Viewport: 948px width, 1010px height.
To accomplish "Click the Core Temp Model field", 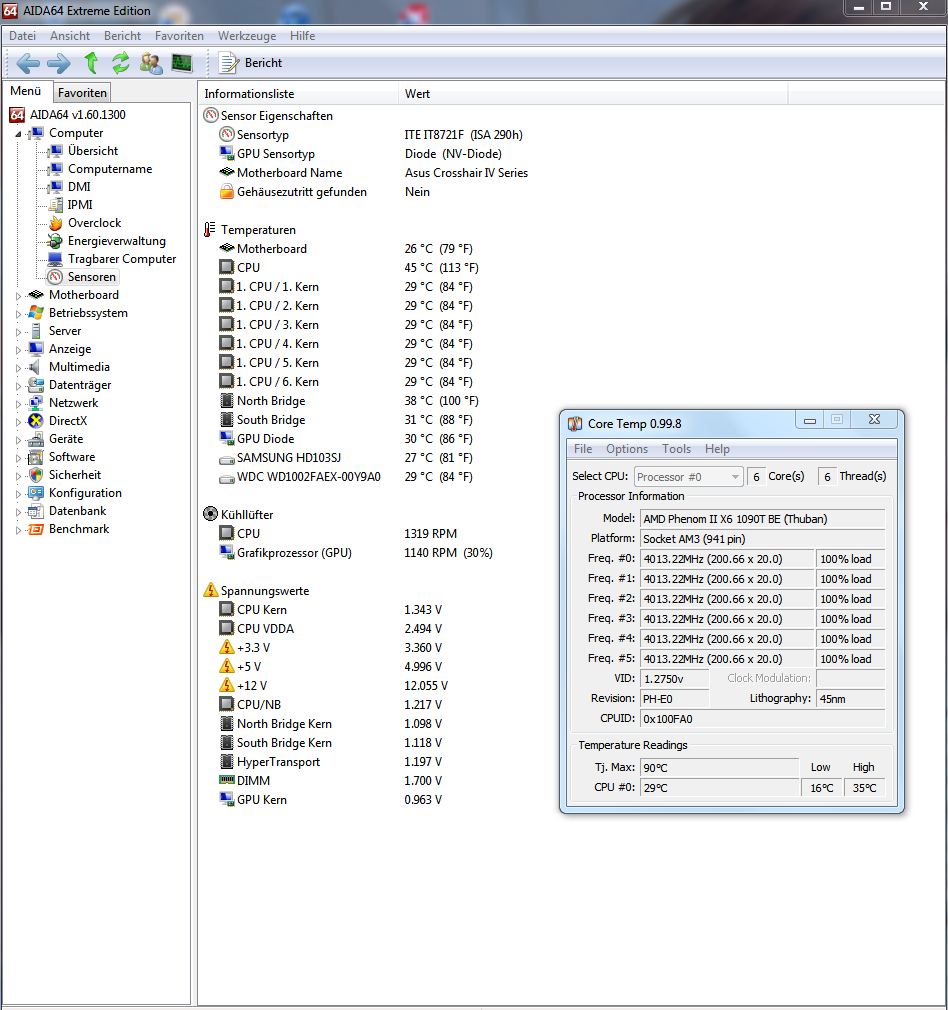I will pos(763,519).
